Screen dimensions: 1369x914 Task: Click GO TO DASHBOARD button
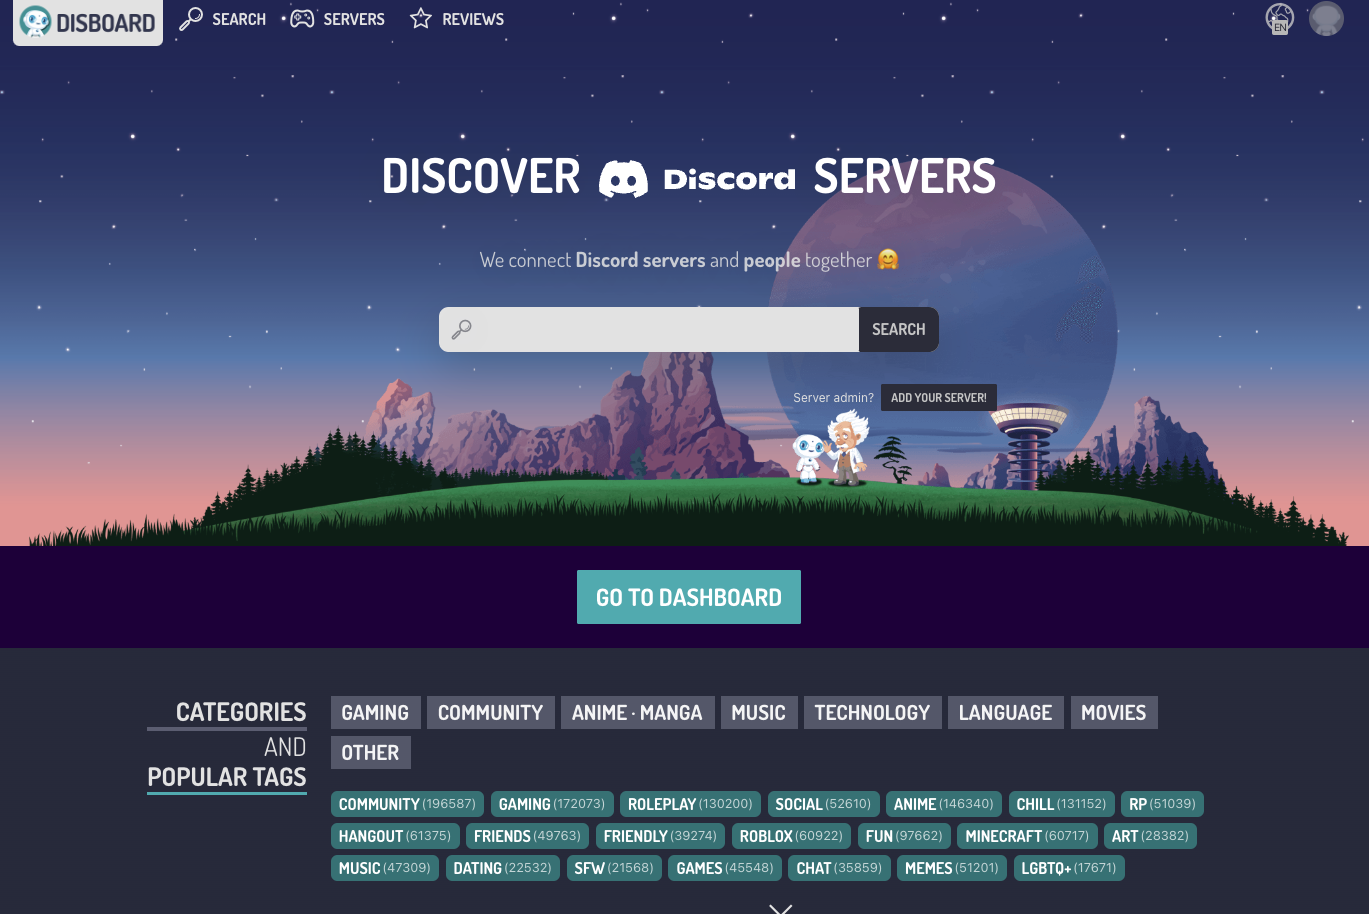point(689,597)
